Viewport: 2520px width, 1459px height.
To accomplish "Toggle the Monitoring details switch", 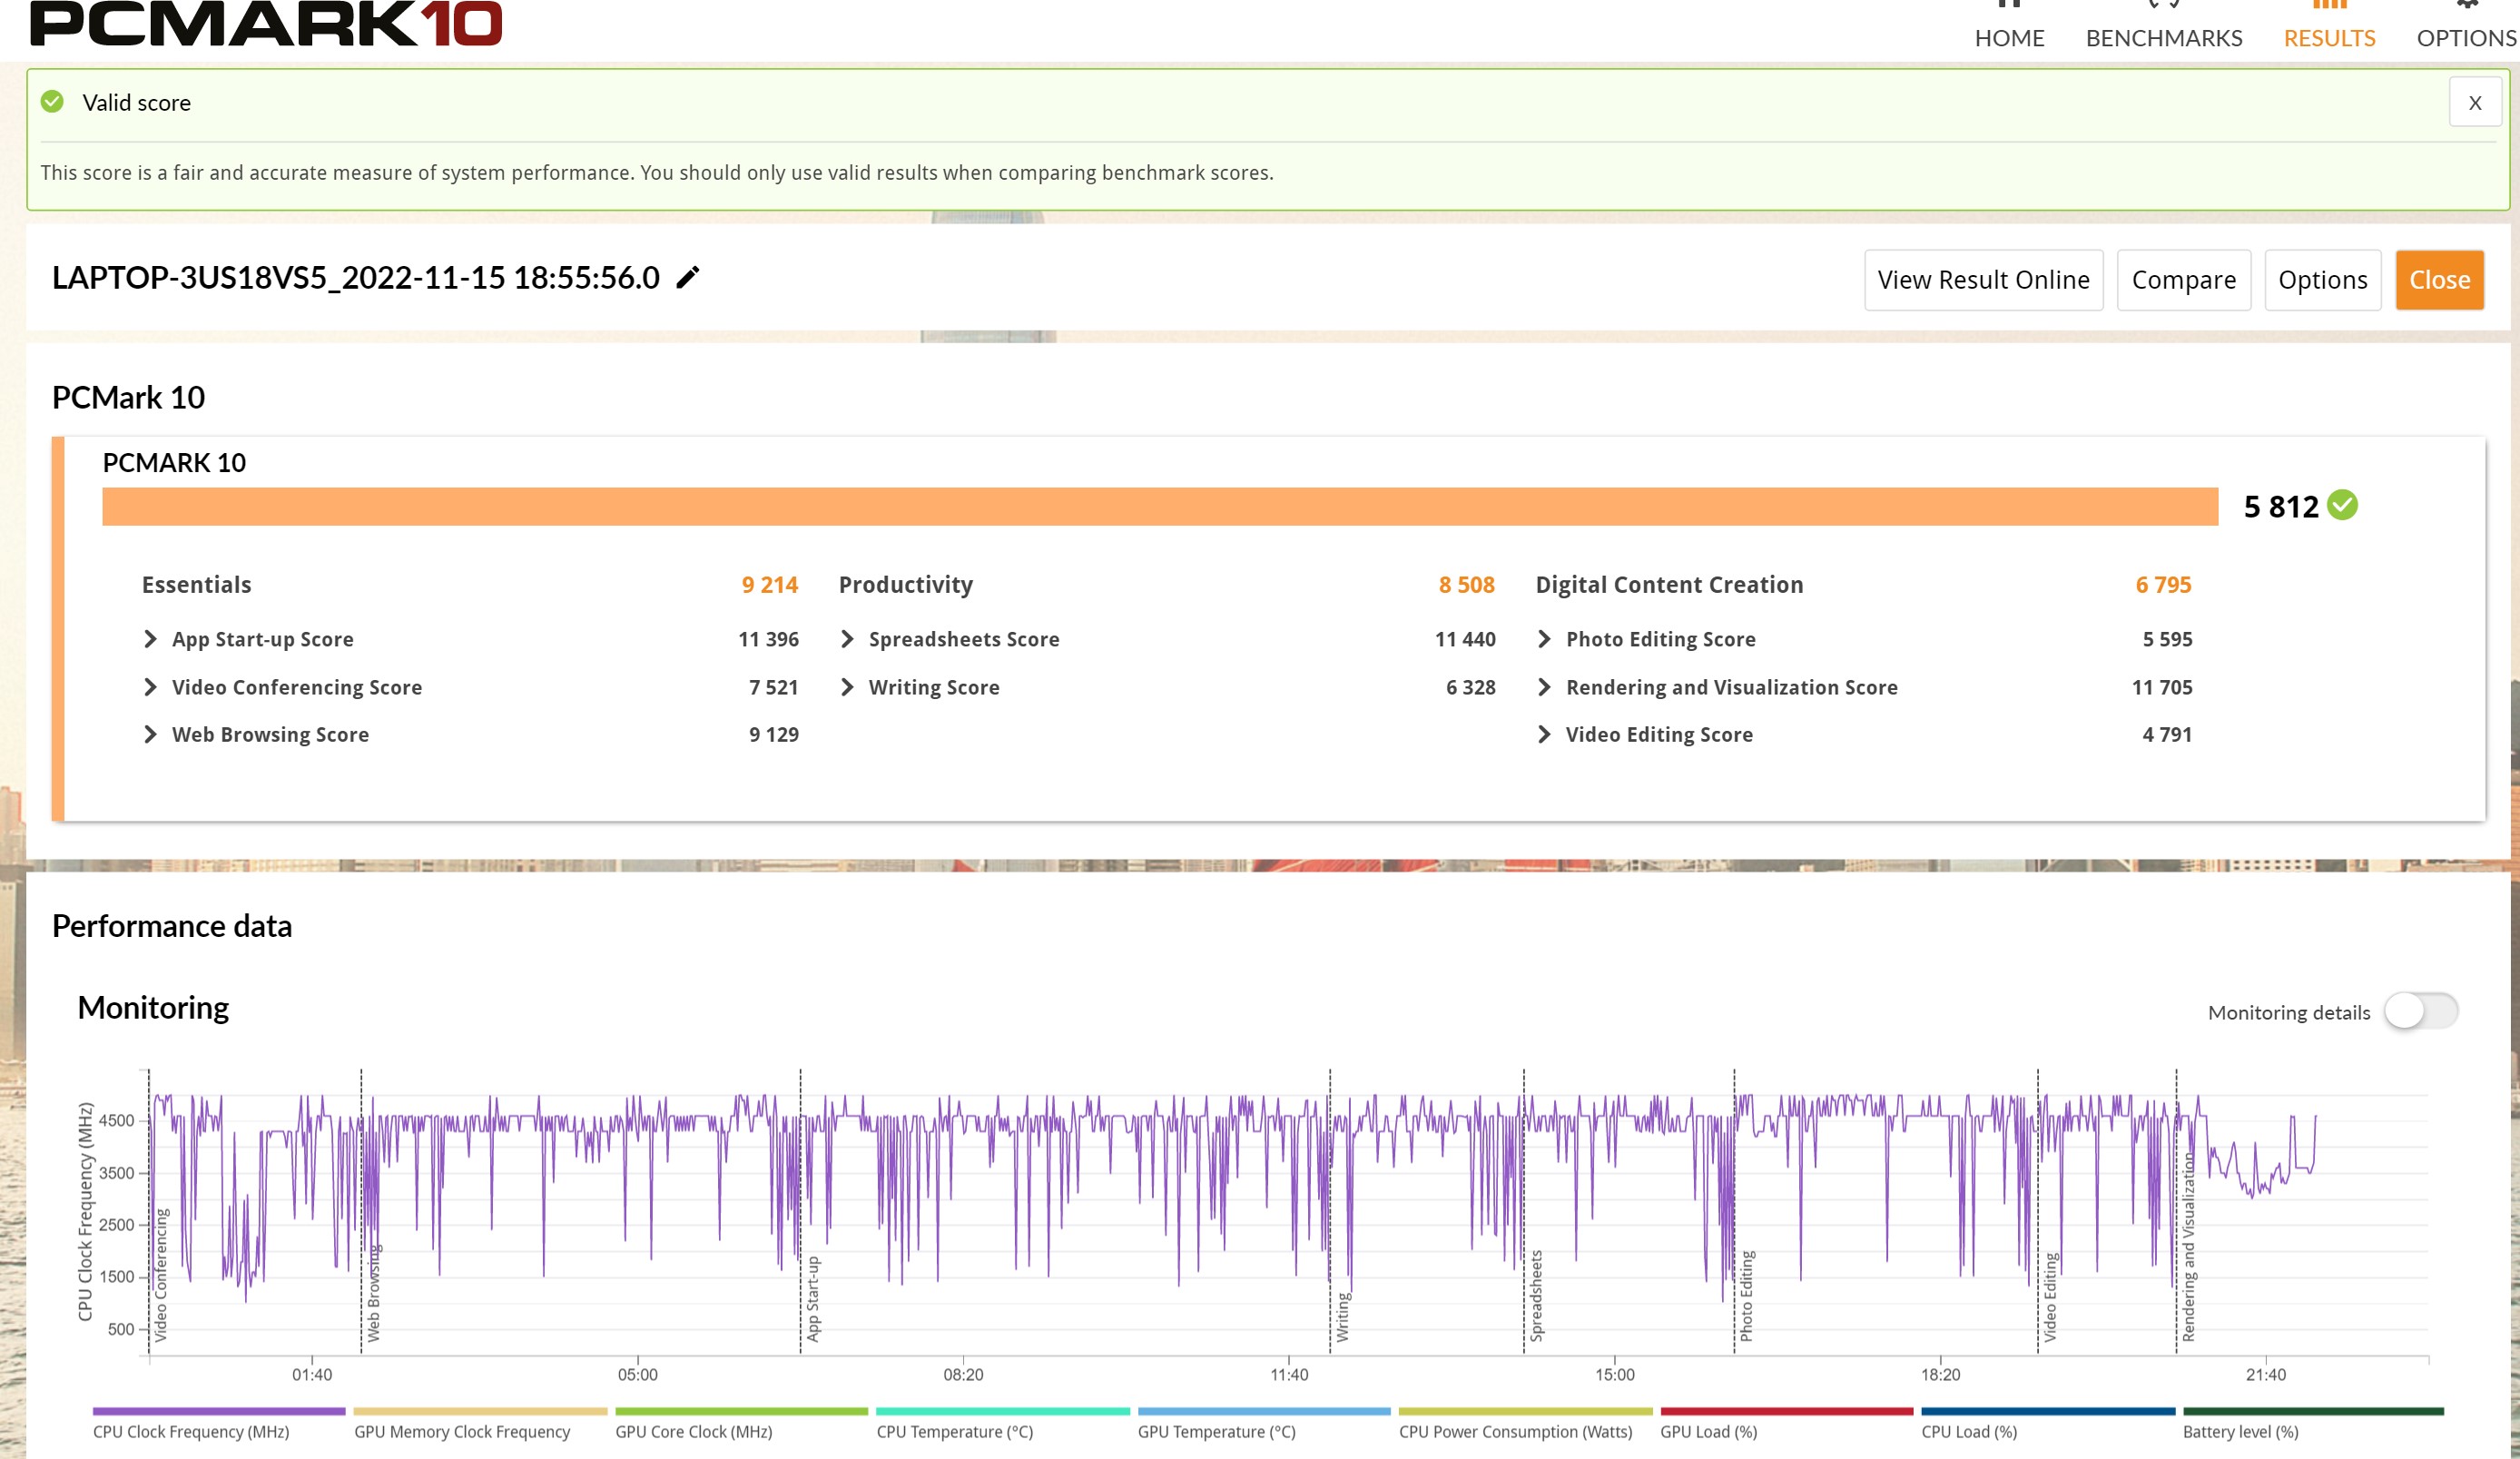I will pos(2421,1011).
